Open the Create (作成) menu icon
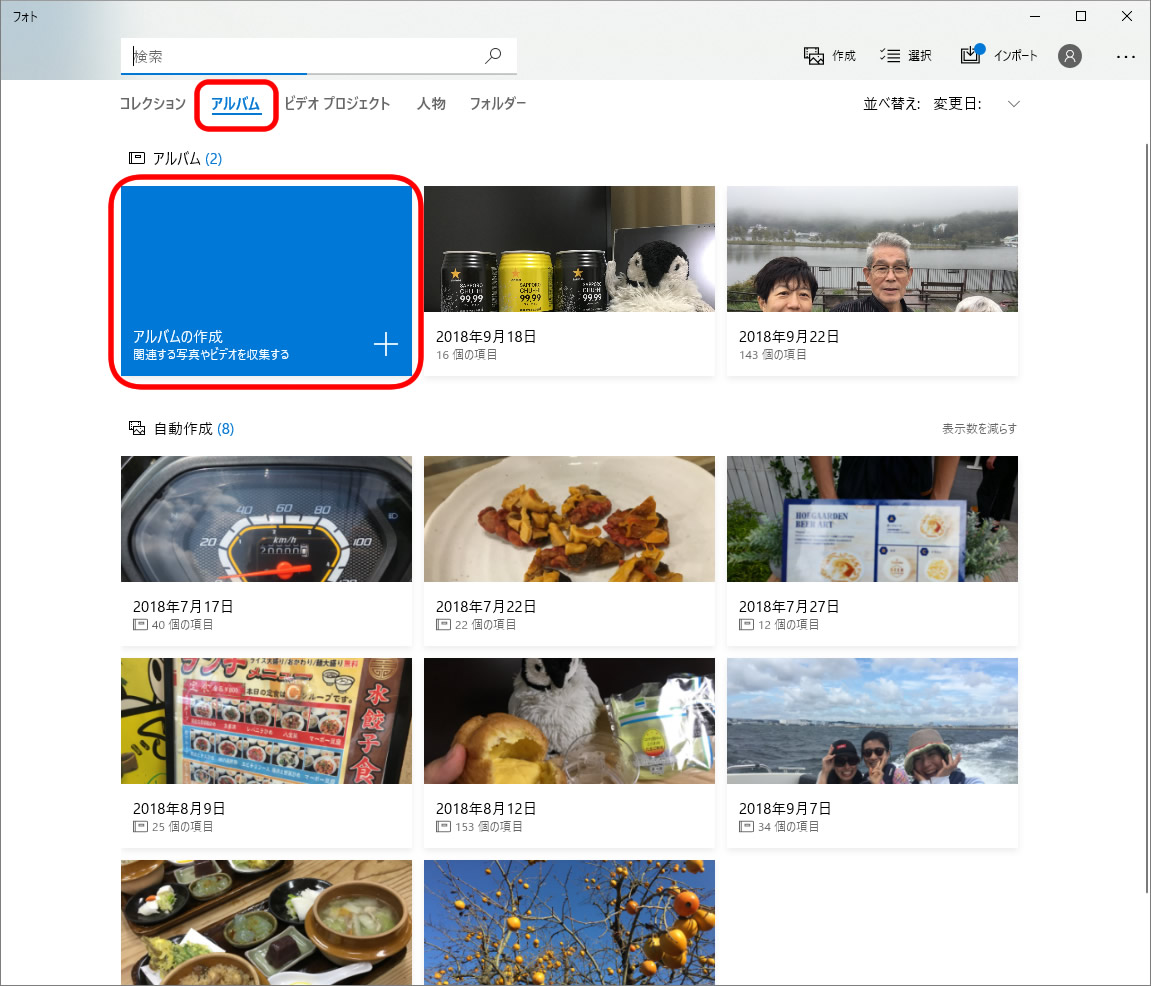 pos(814,56)
